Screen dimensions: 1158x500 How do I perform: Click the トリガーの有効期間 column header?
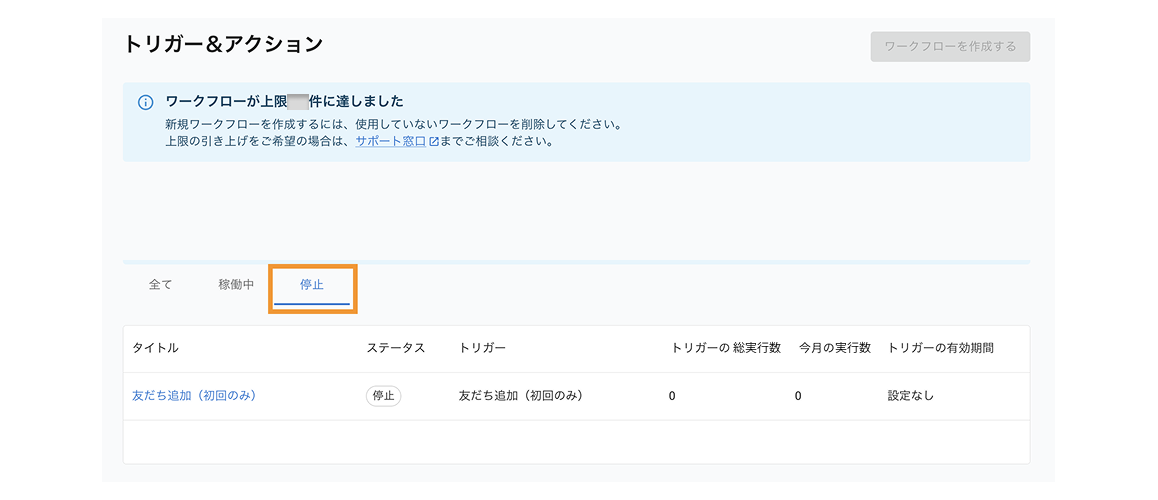pos(940,348)
